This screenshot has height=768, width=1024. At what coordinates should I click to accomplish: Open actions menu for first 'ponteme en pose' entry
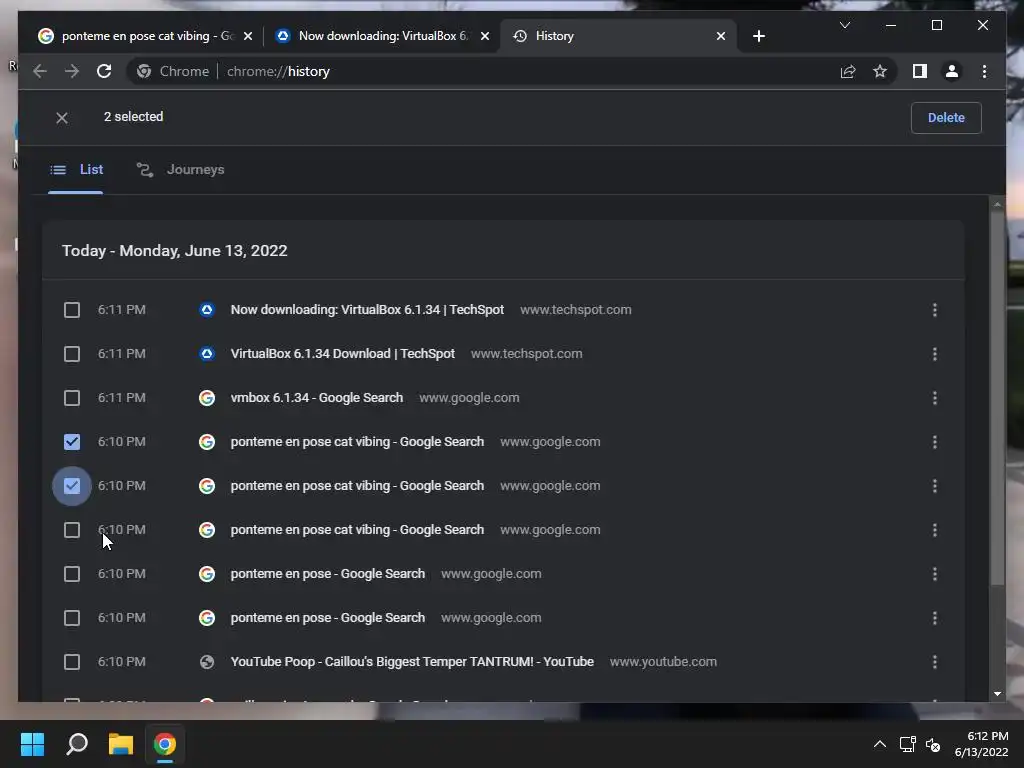(x=935, y=574)
